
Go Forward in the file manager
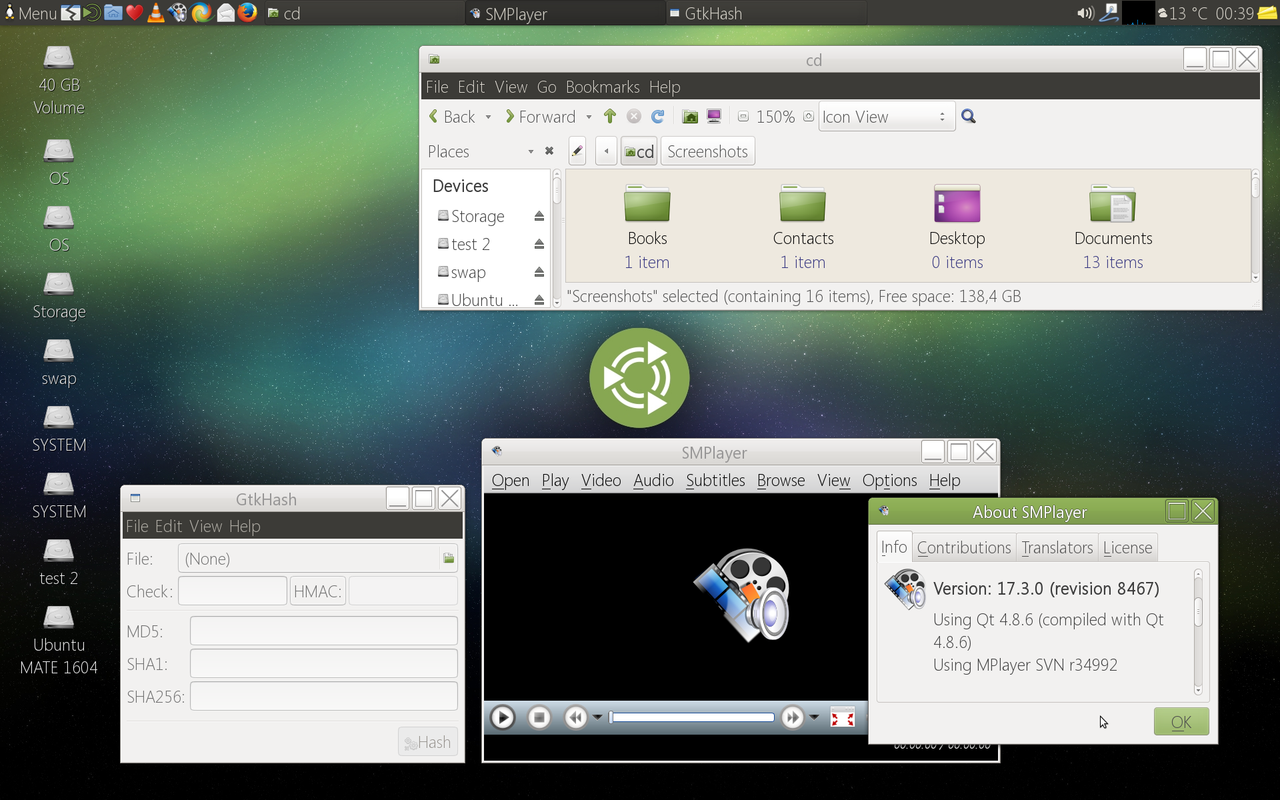pos(540,116)
